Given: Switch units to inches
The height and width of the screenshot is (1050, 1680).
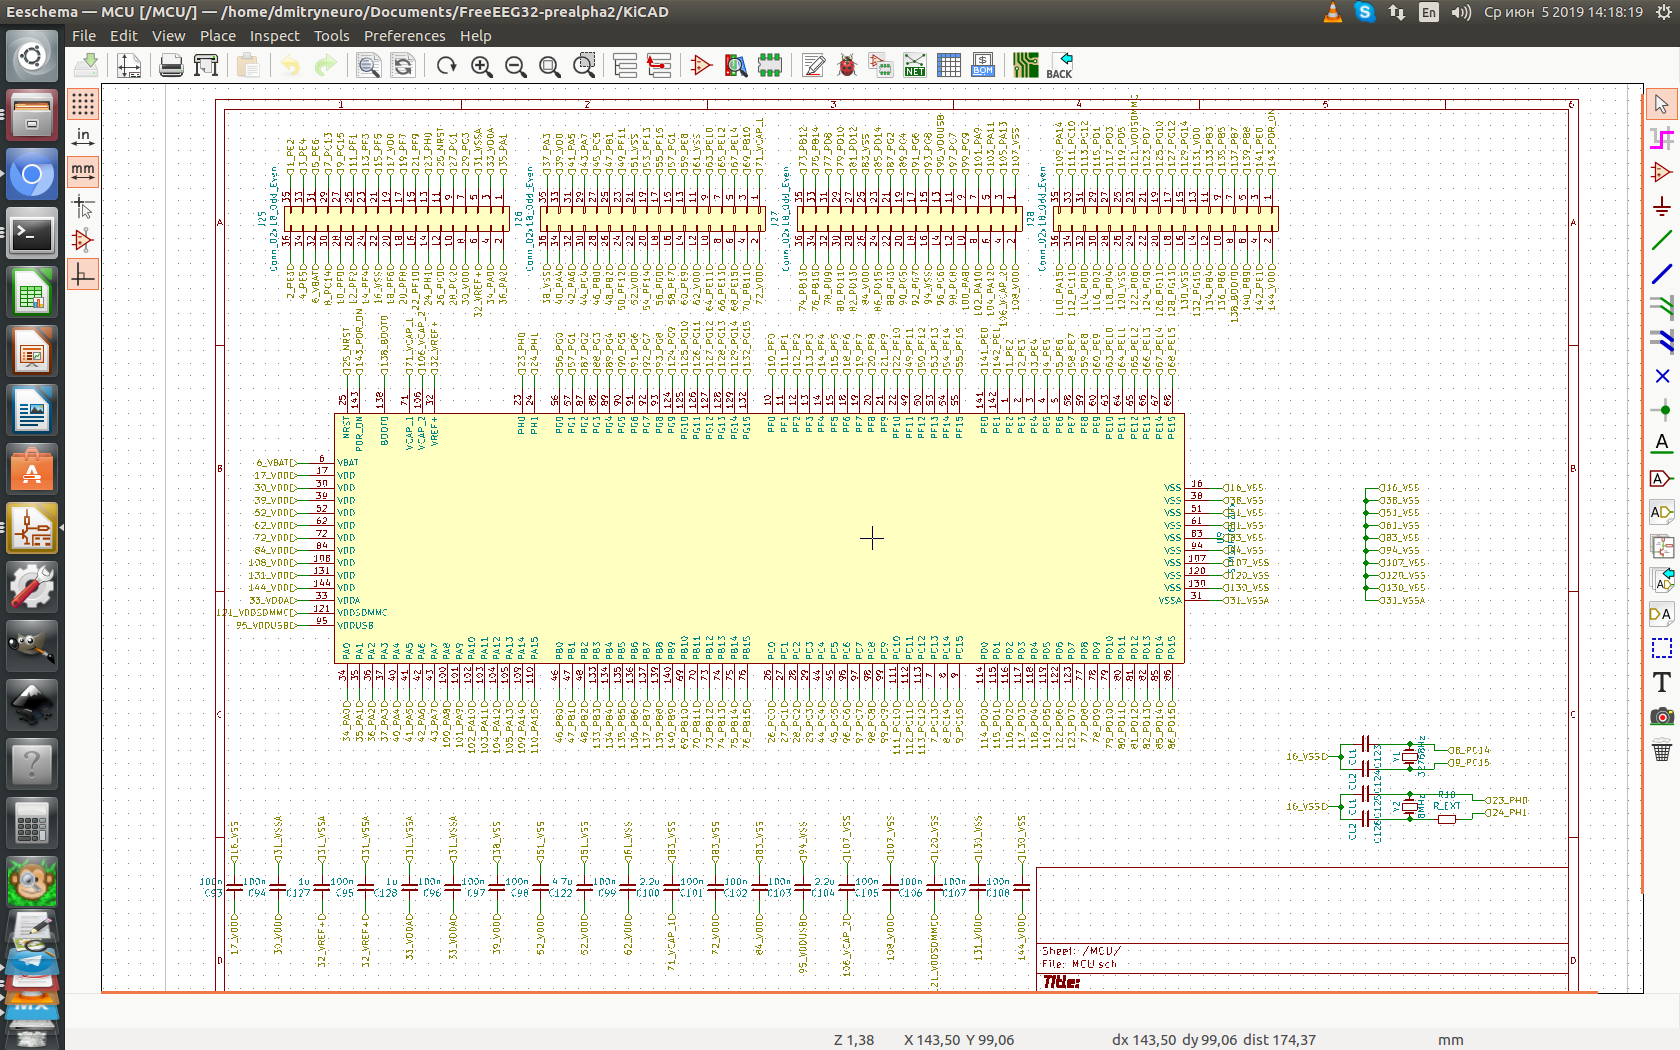Looking at the screenshot, I should (83, 137).
